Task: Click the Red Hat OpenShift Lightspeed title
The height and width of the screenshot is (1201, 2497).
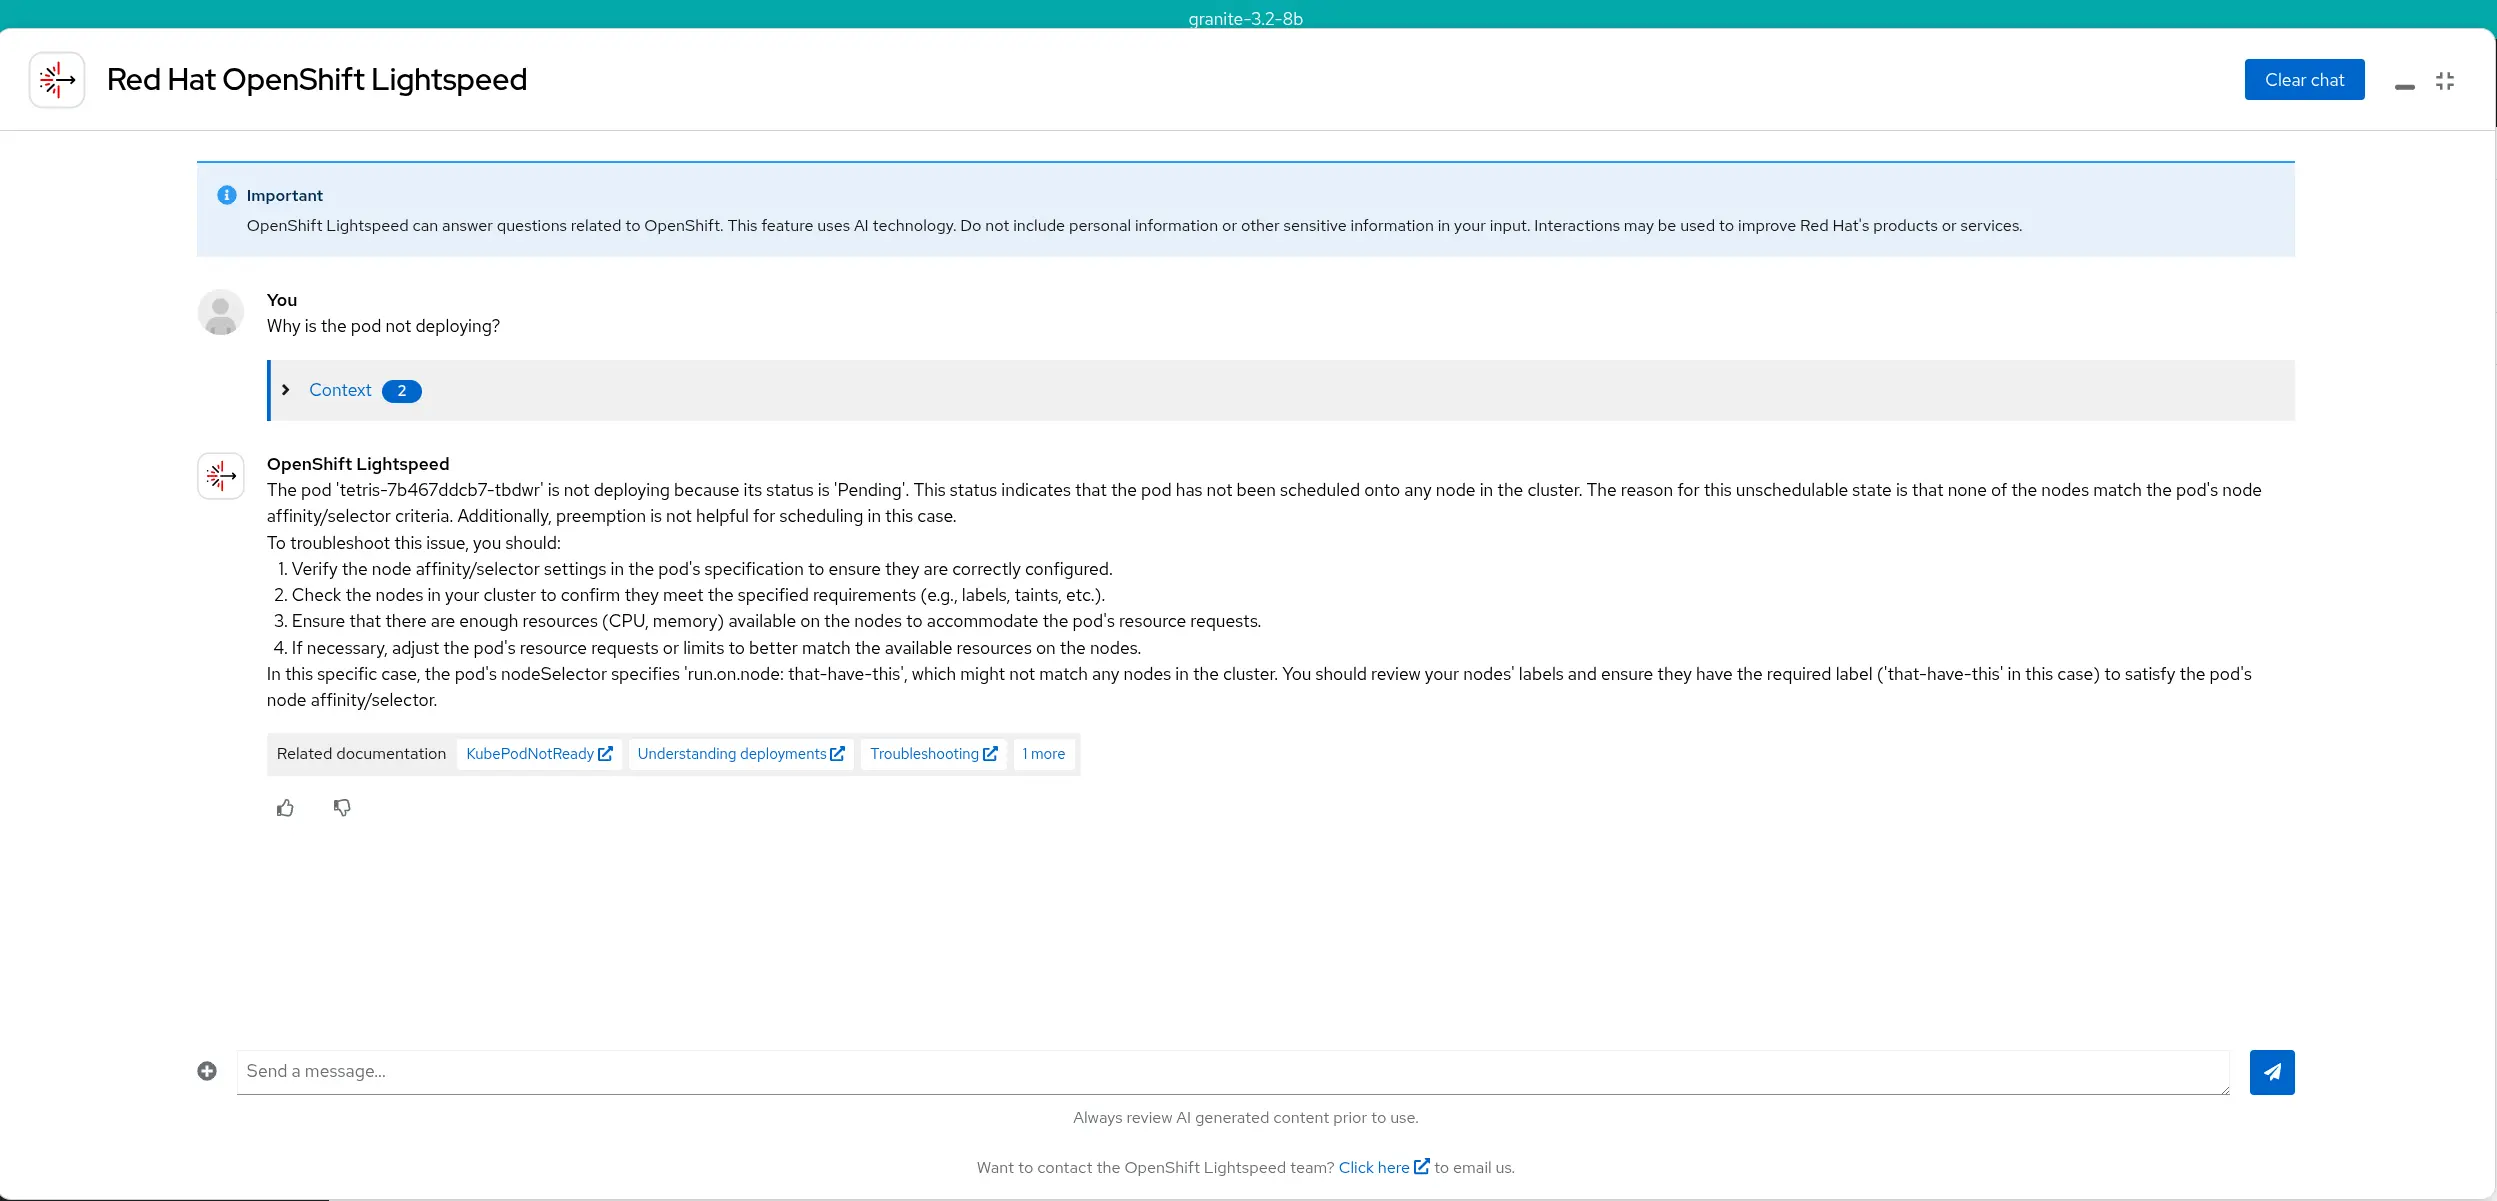Action: 317,79
